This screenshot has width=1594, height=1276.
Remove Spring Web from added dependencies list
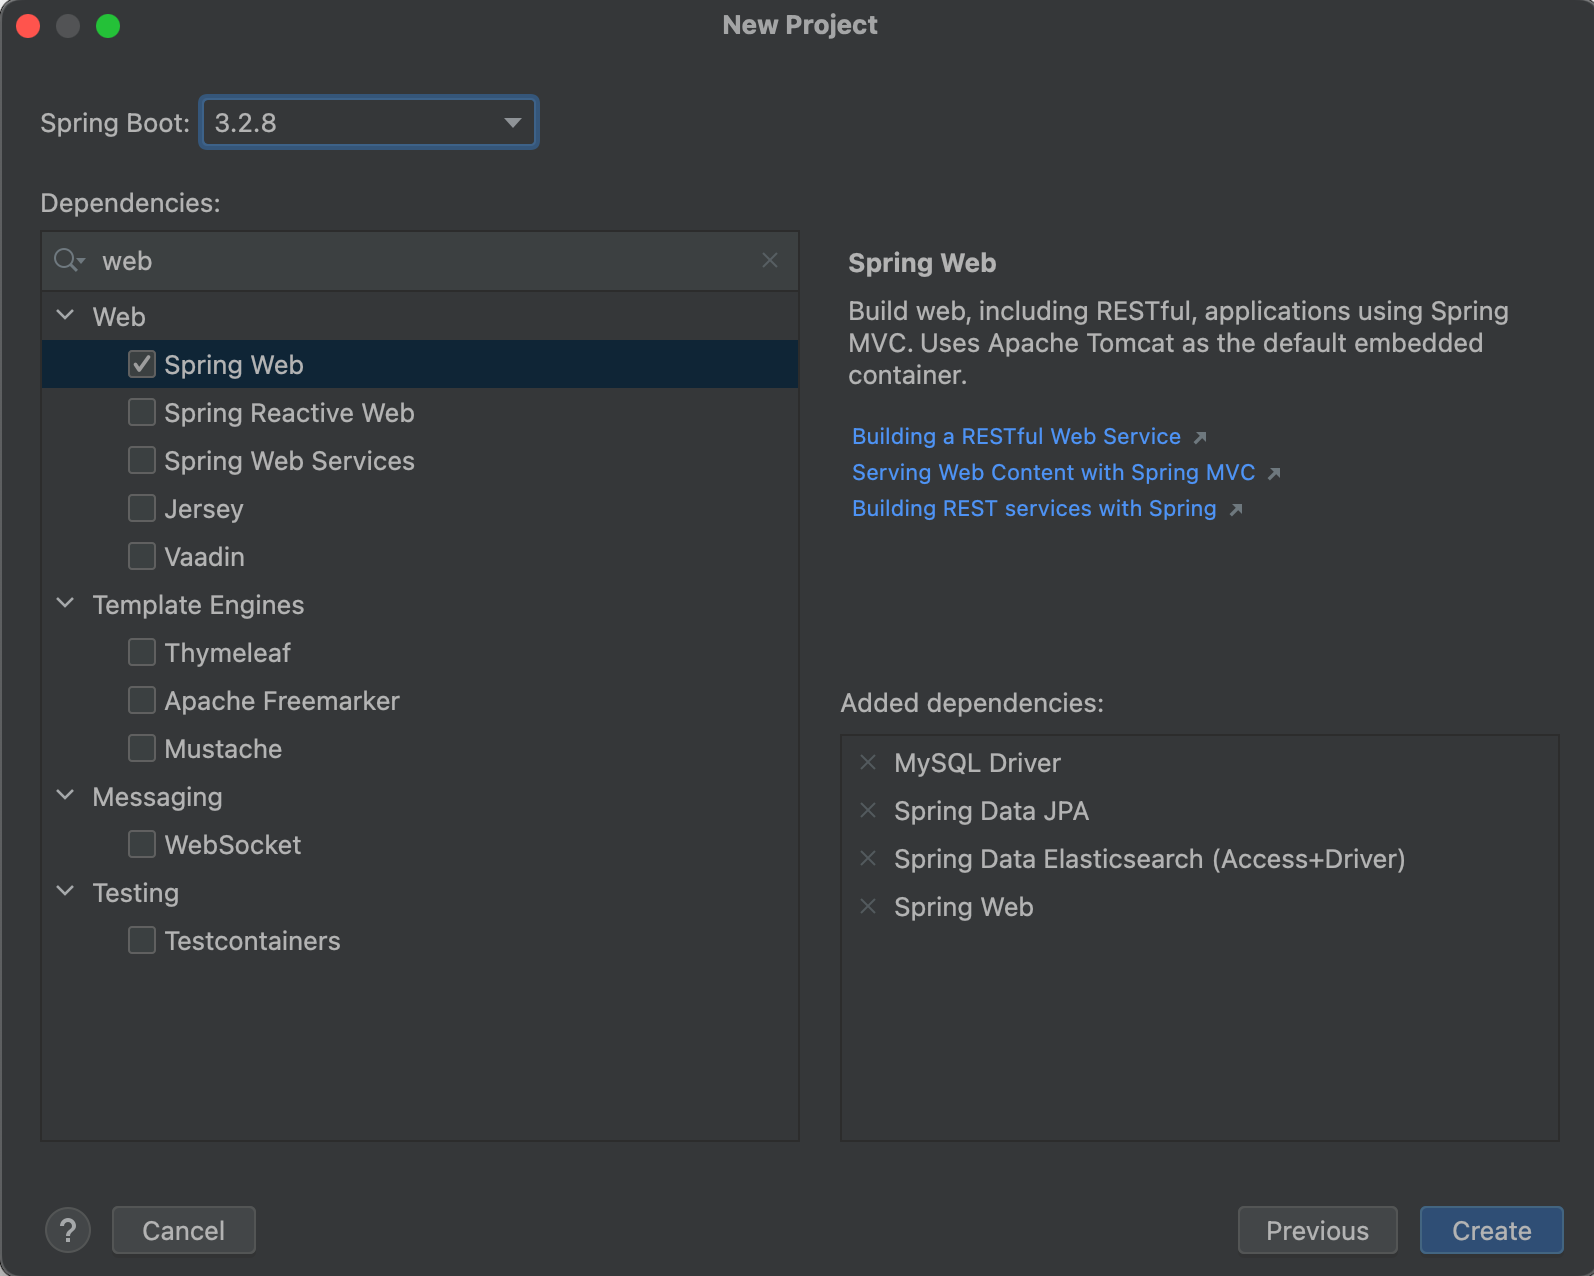(868, 907)
